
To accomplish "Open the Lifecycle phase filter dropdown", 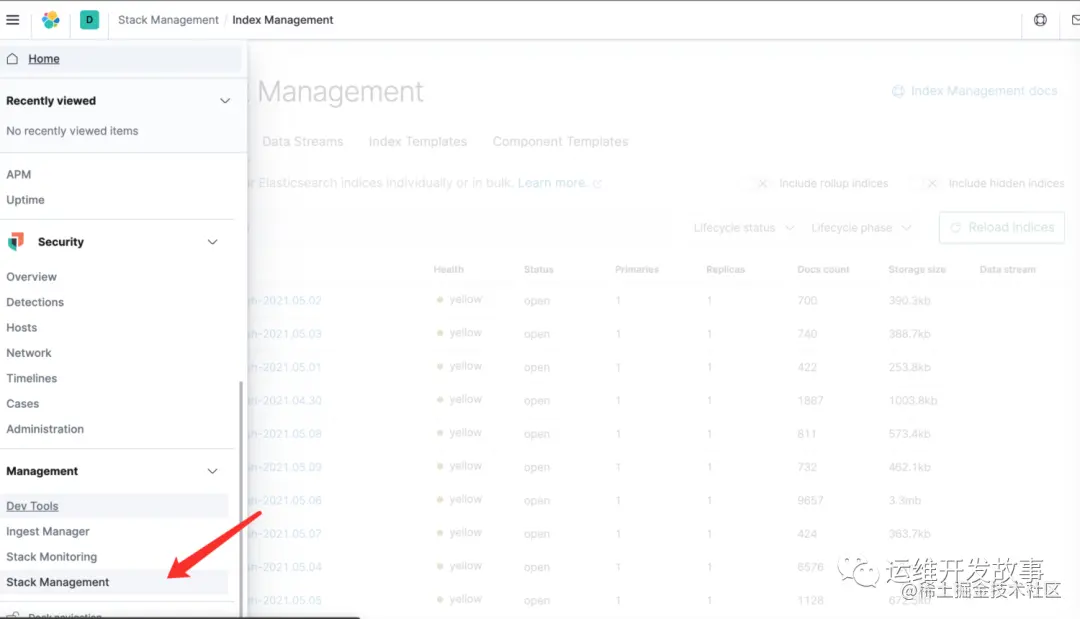I will click(x=861, y=228).
